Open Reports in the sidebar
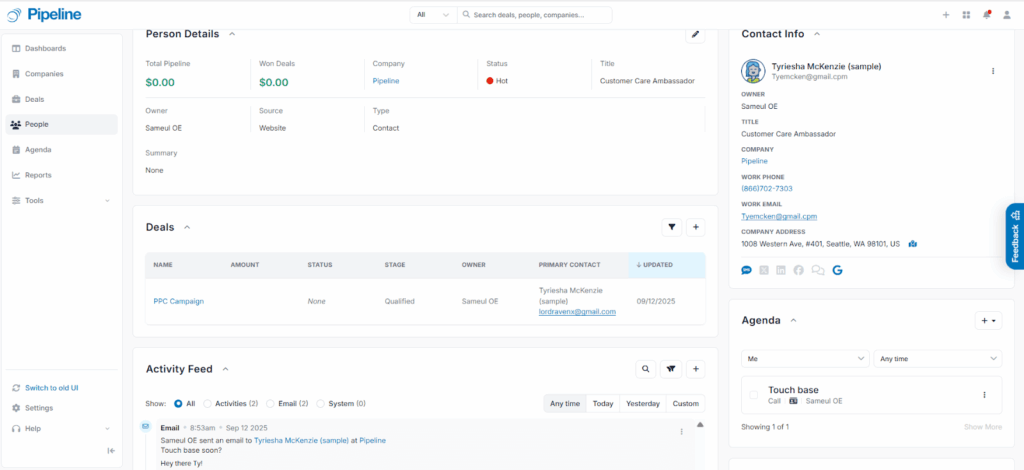Screen dimensions: 1024x470 tap(38, 175)
